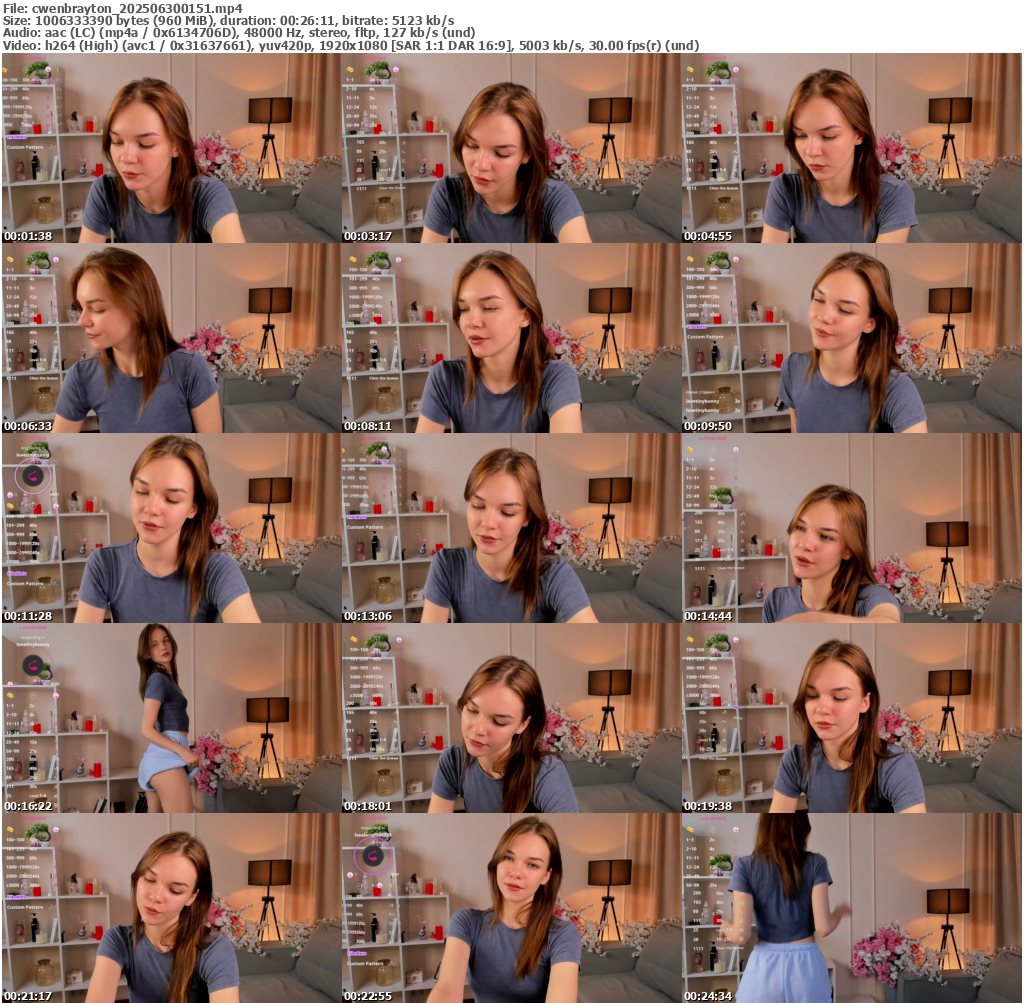
Task: Open the thumbnail stamped 00:01:38
Action: [171, 148]
